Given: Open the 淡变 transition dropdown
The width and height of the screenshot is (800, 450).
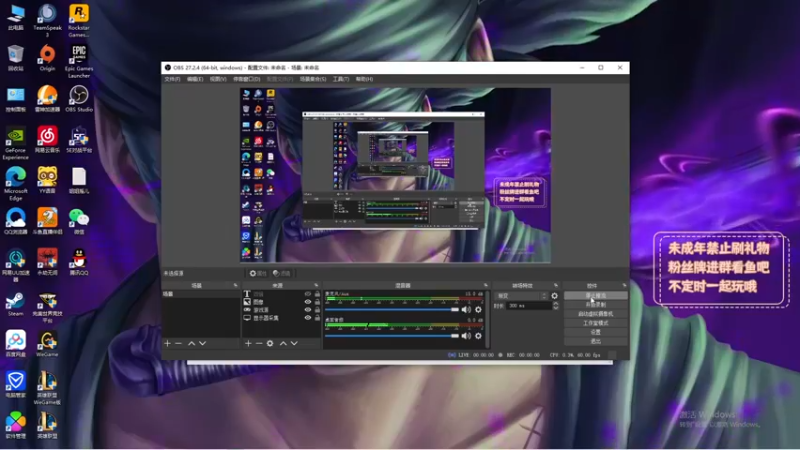Looking at the screenshot, I should 520,296.
